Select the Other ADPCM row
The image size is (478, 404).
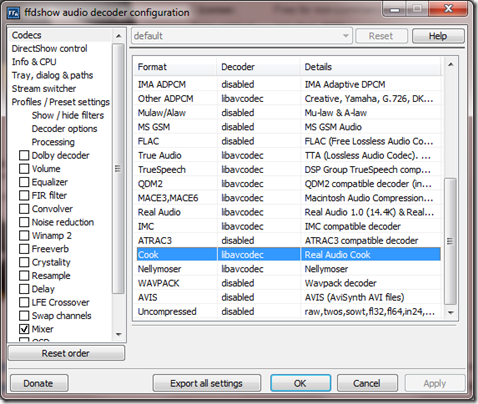(x=289, y=99)
